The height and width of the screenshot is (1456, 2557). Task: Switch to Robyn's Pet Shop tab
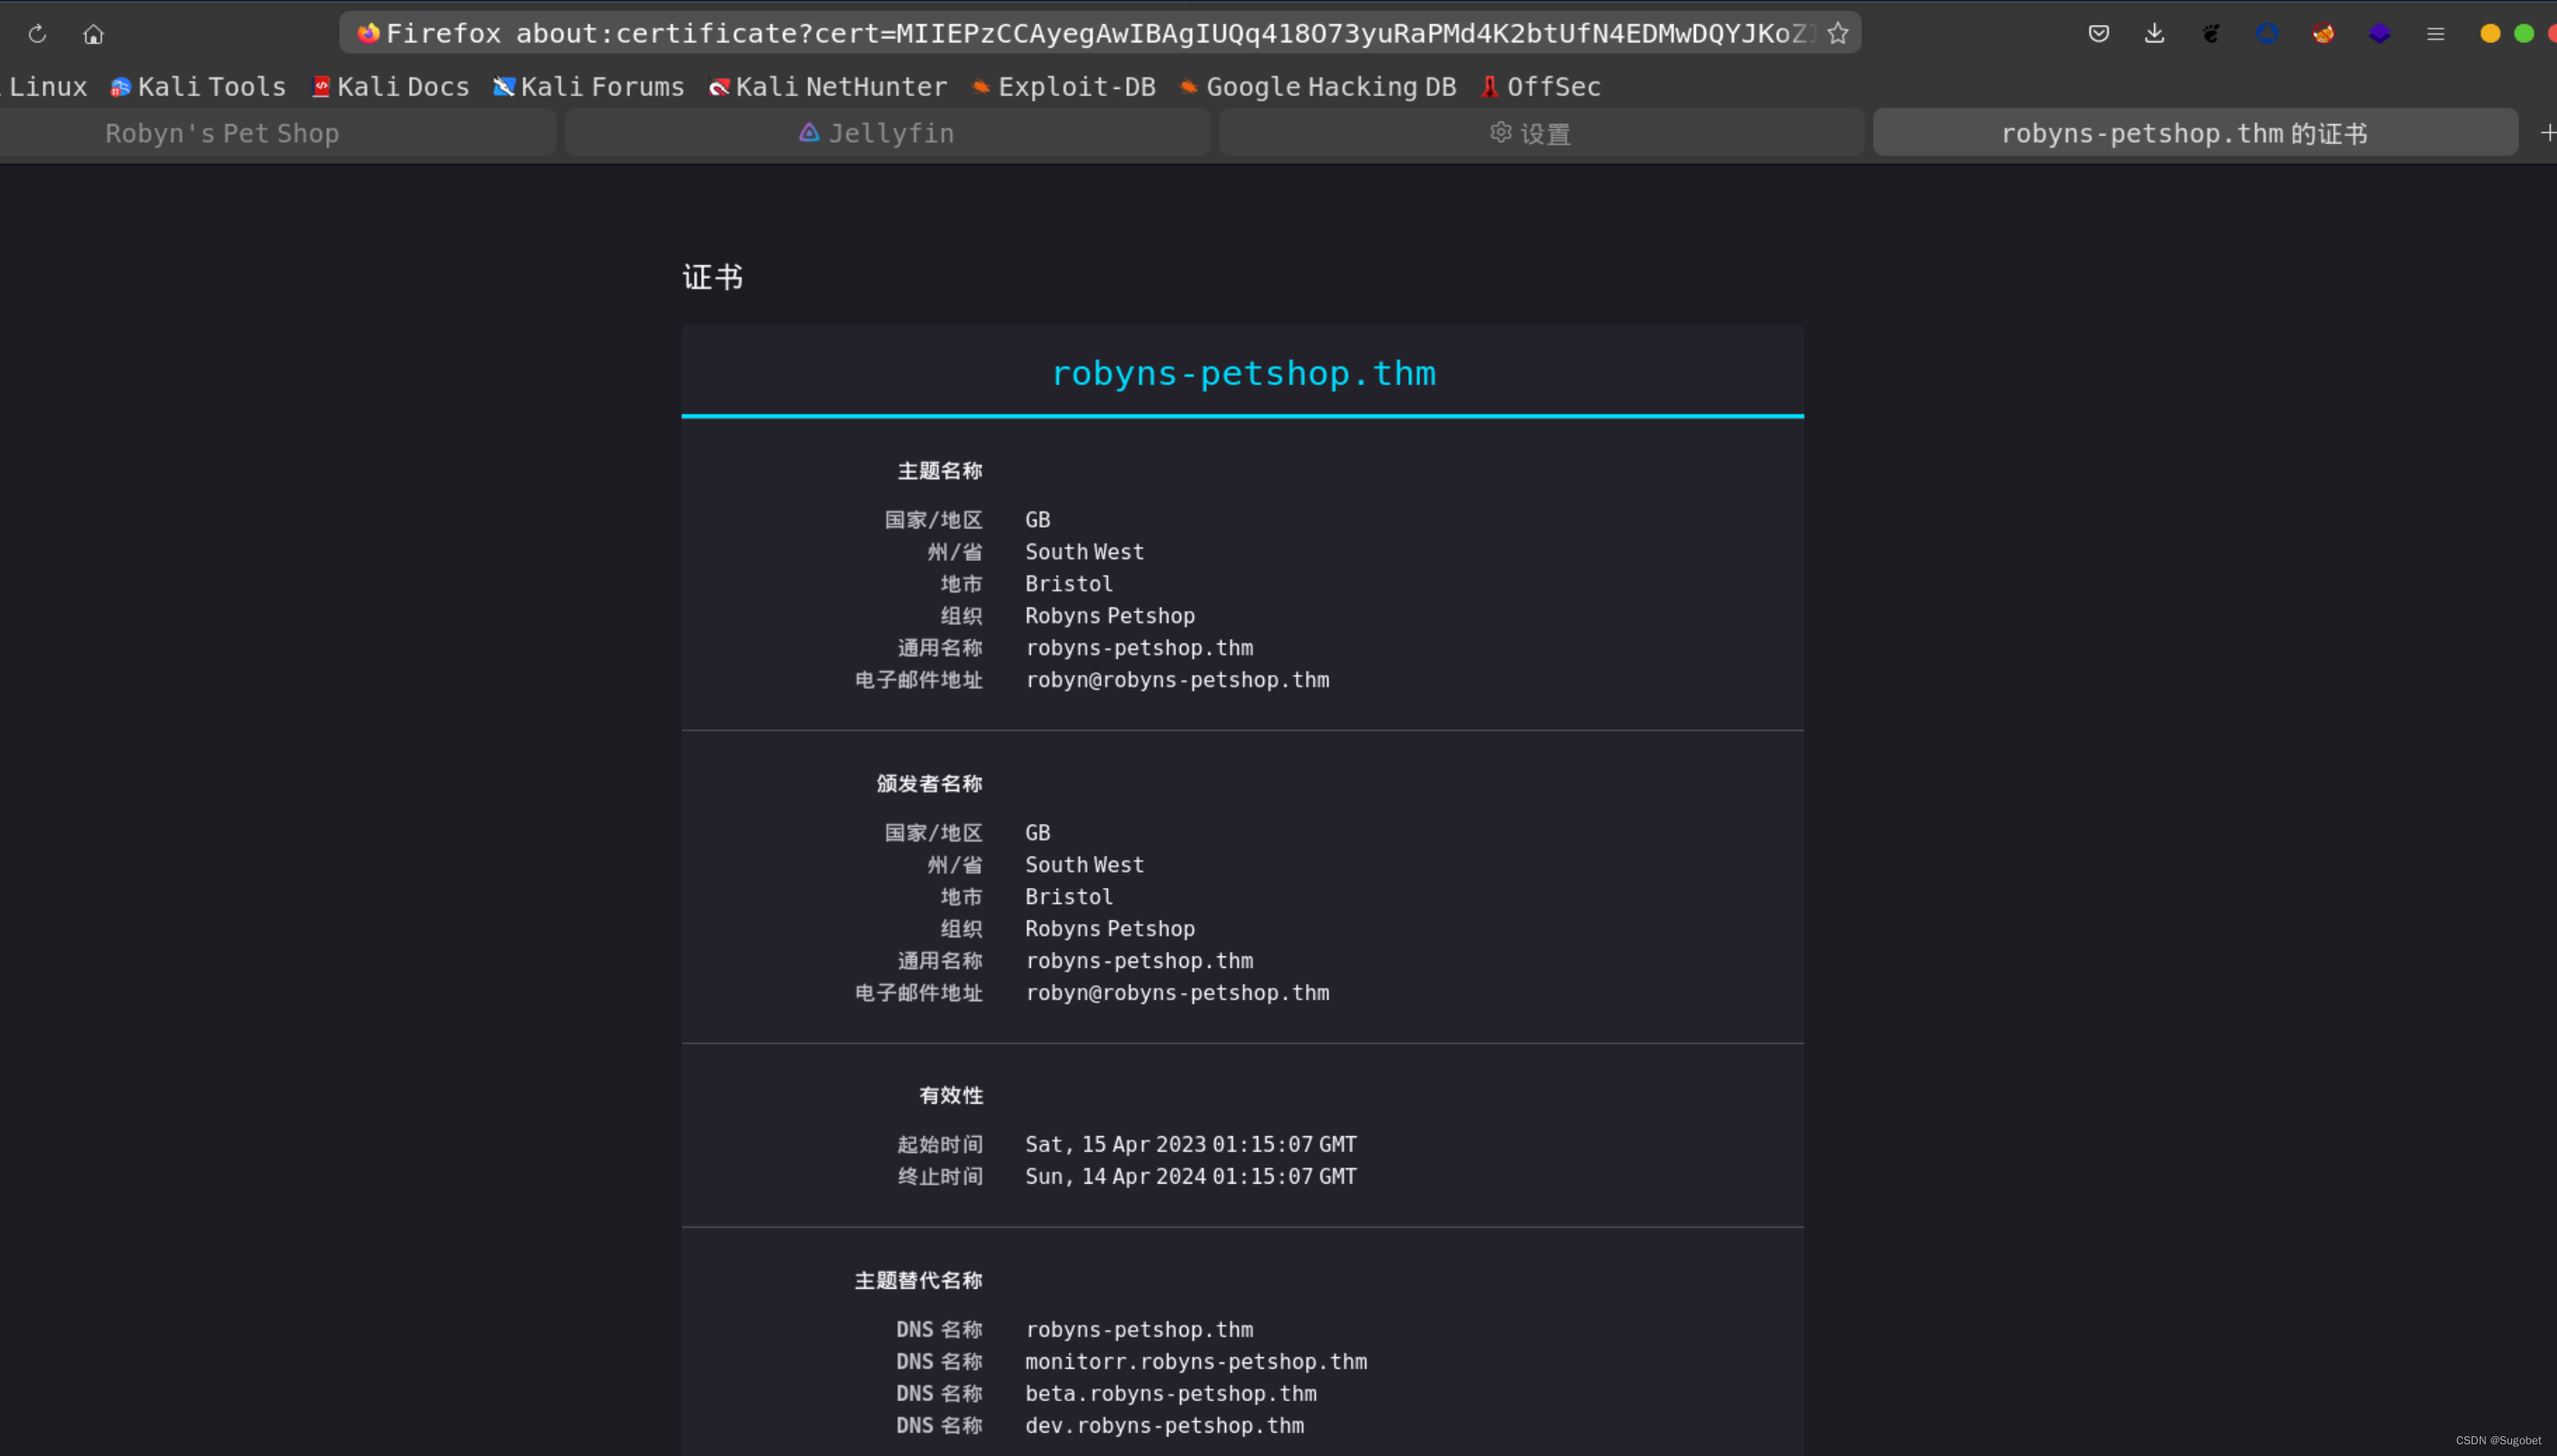point(222,133)
